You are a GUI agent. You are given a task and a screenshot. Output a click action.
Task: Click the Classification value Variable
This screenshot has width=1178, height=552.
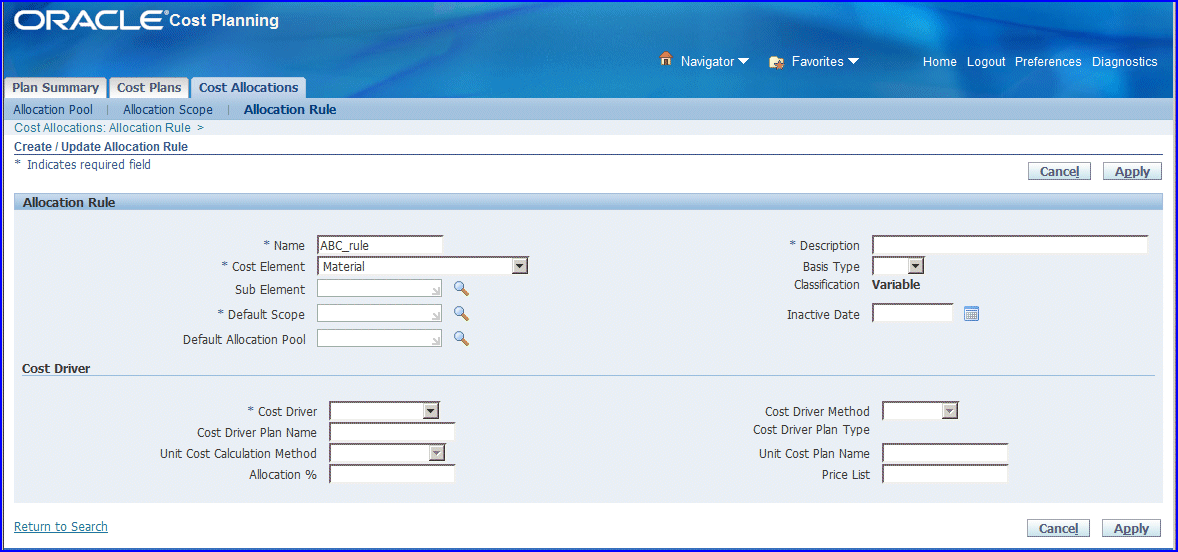click(x=896, y=285)
